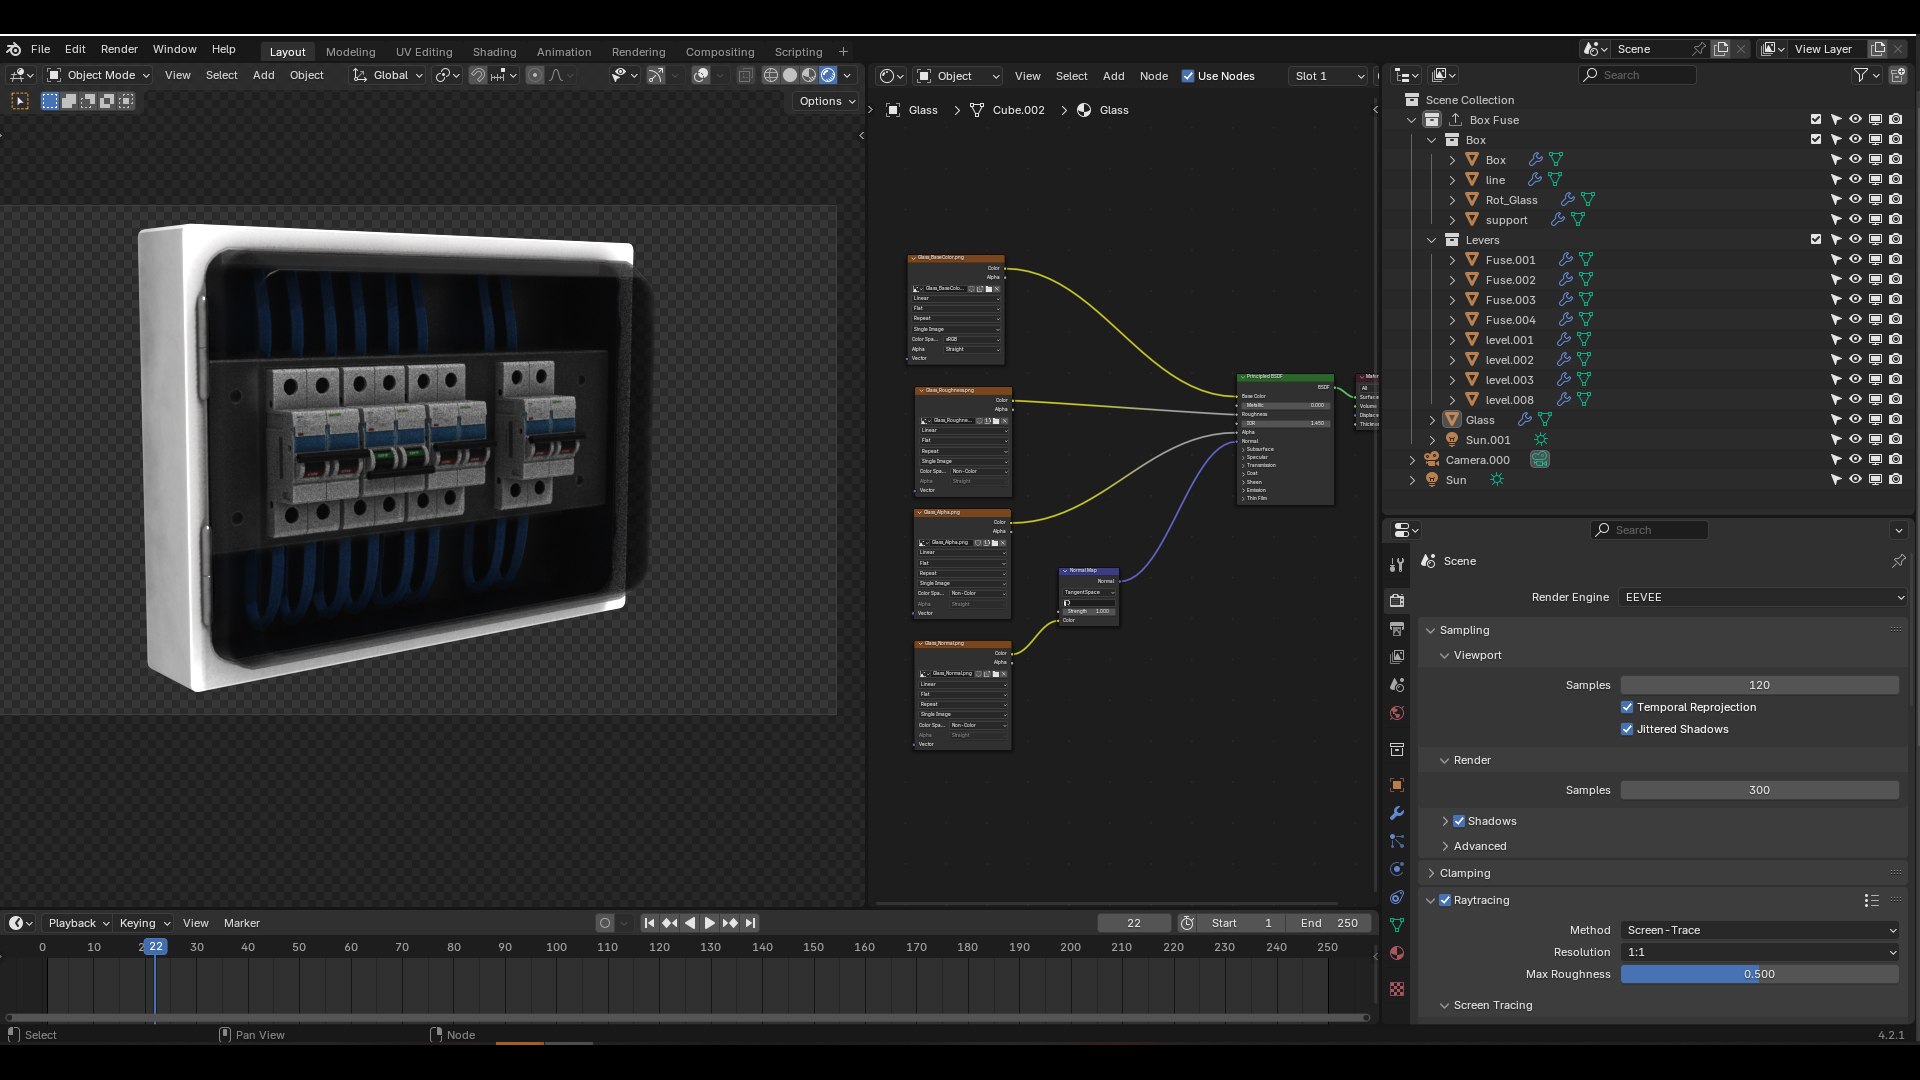Image resolution: width=1920 pixels, height=1080 pixels.
Task: Click the viewport Options button
Action: (x=827, y=101)
